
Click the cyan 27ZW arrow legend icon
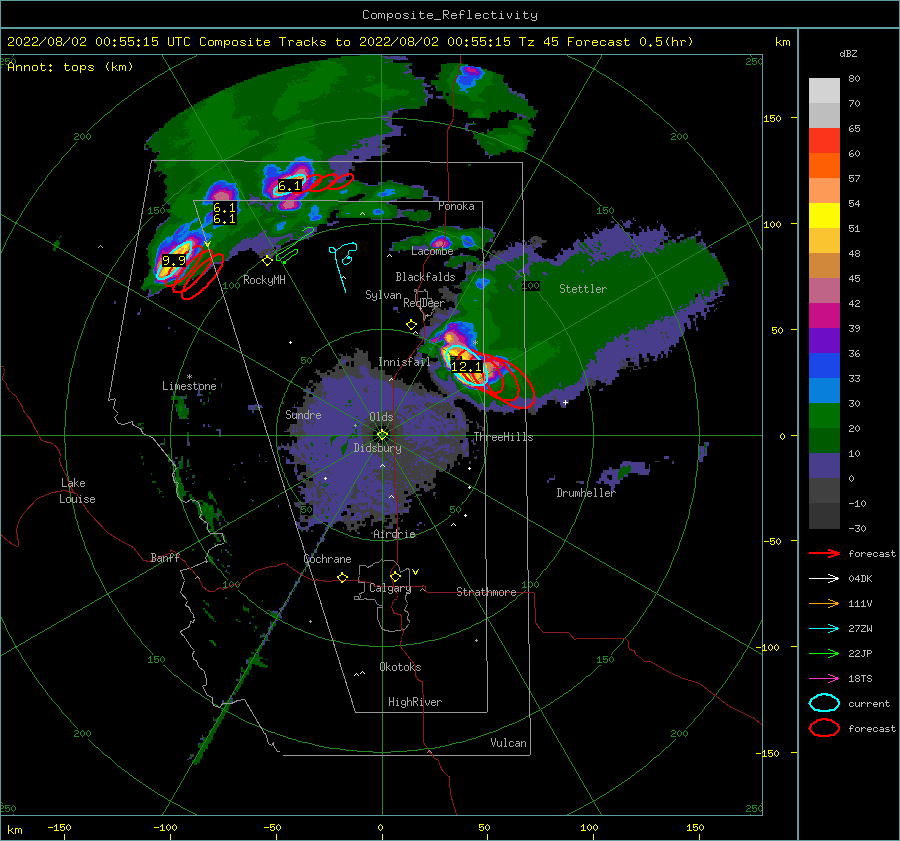[x=824, y=629]
